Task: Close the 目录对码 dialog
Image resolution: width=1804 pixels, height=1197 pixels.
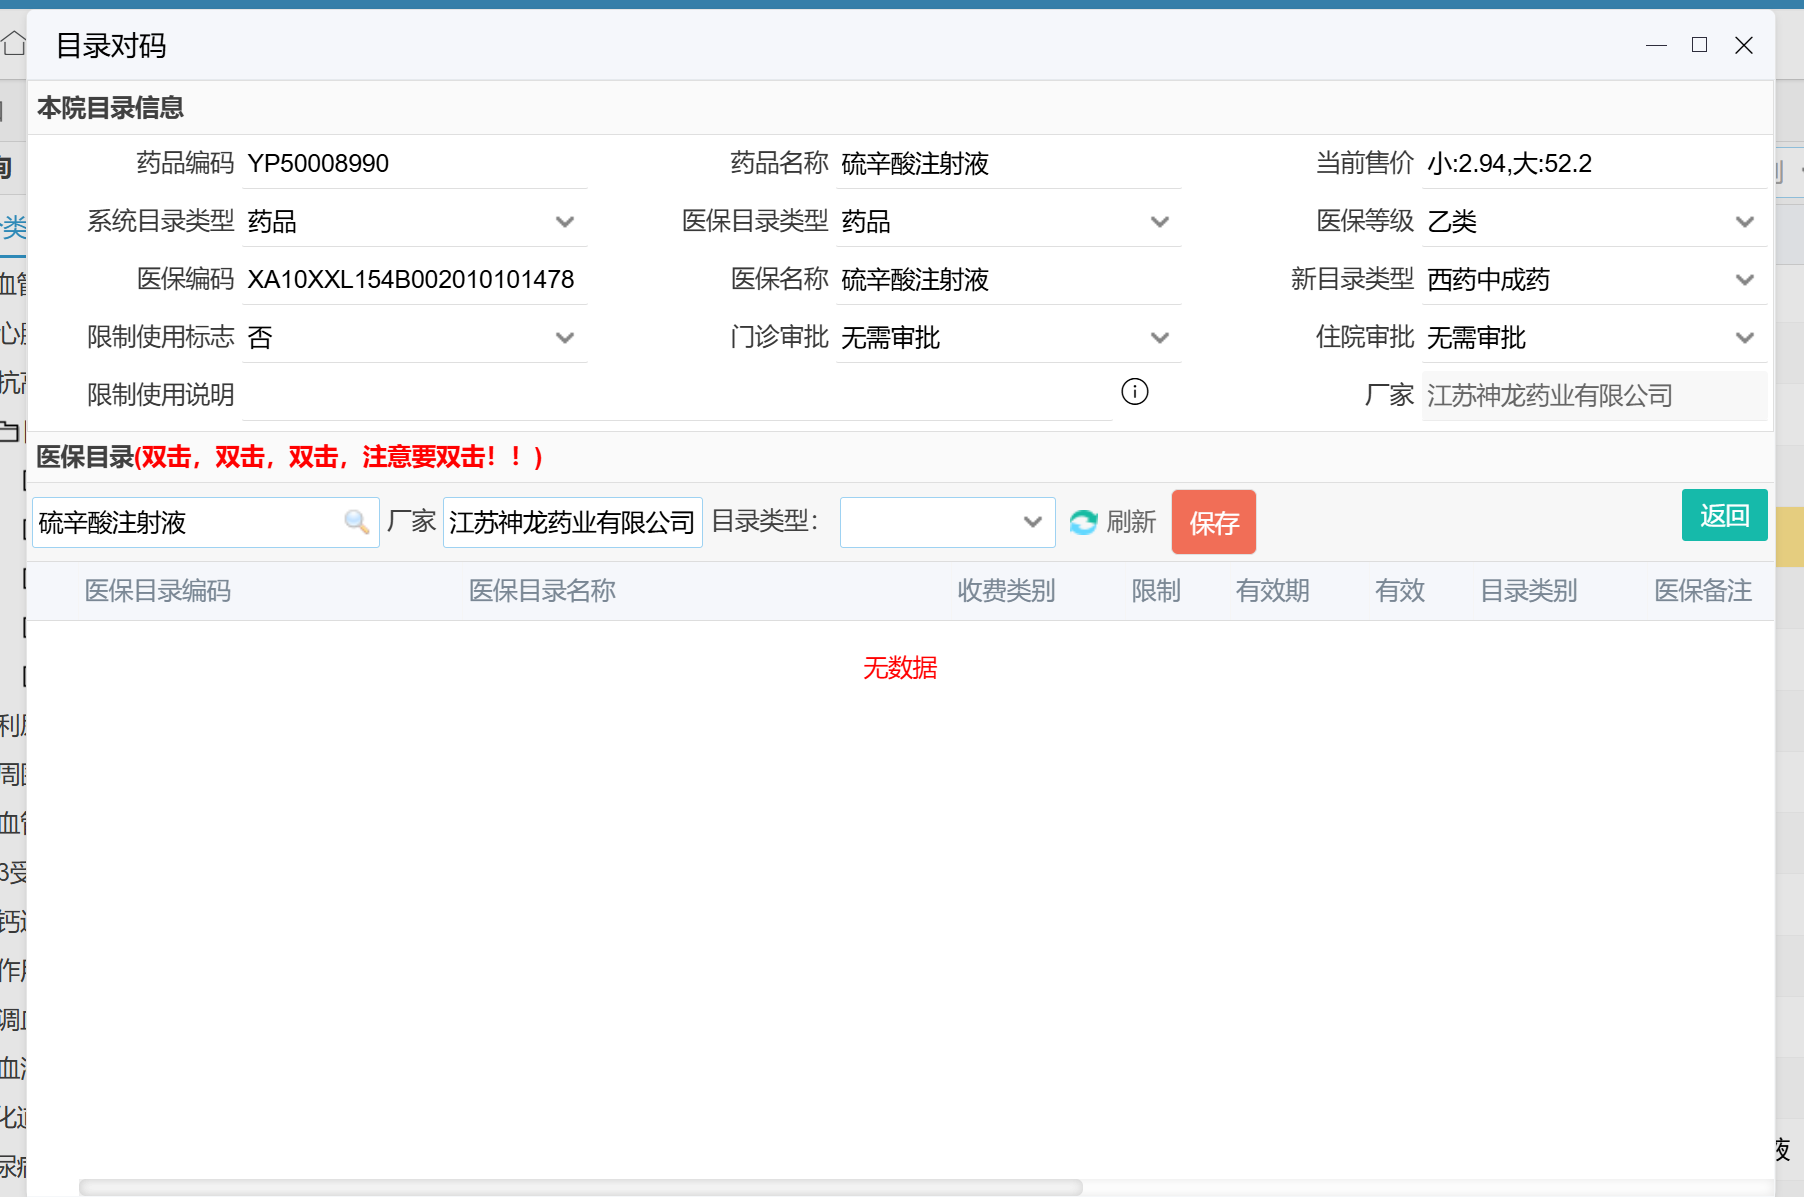Action: click(1743, 45)
